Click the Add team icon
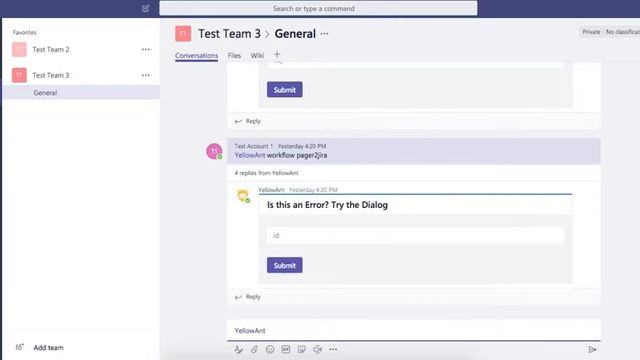The height and width of the screenshot is (360, 640). [x=19, y=347]
